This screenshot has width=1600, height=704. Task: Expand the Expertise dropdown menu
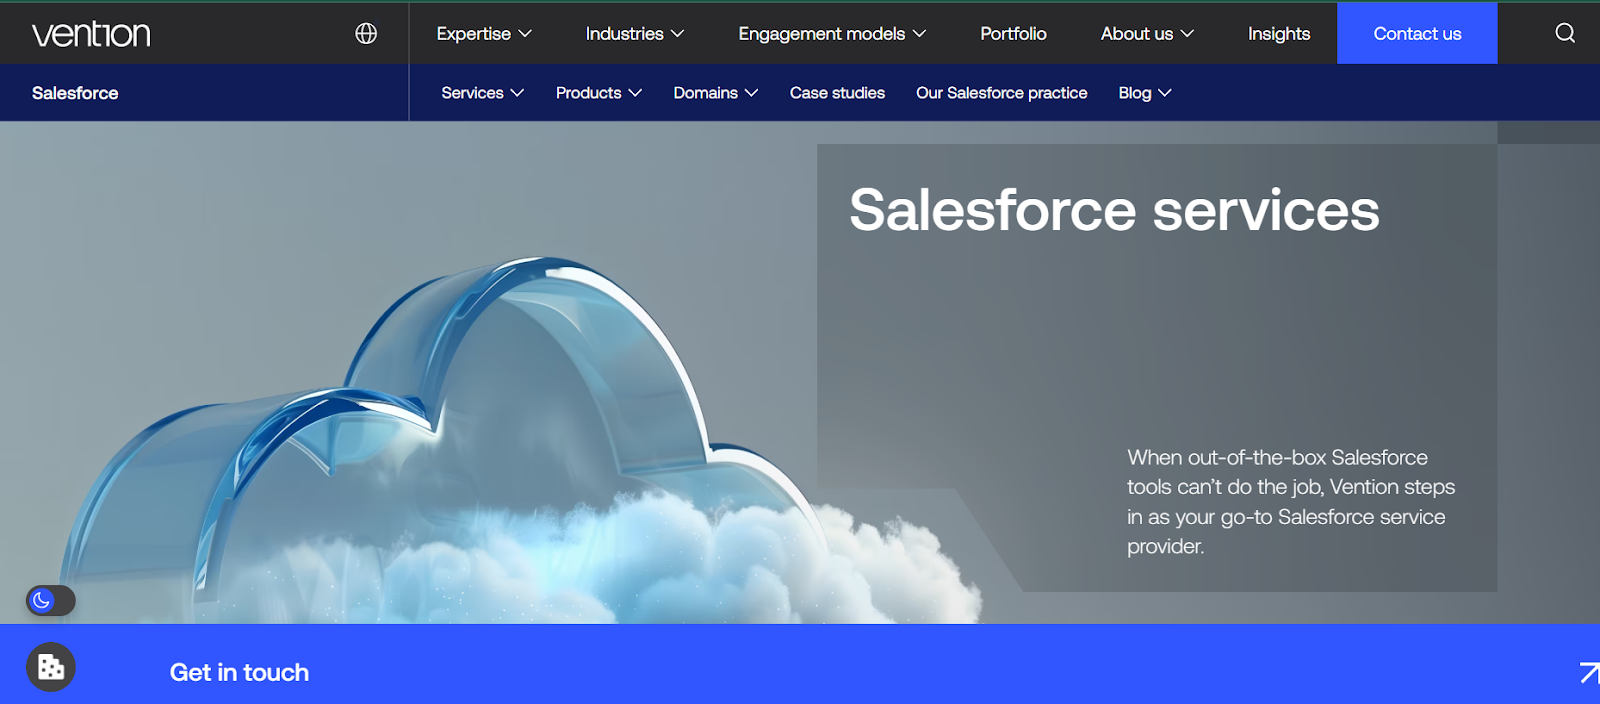(484, 33)
